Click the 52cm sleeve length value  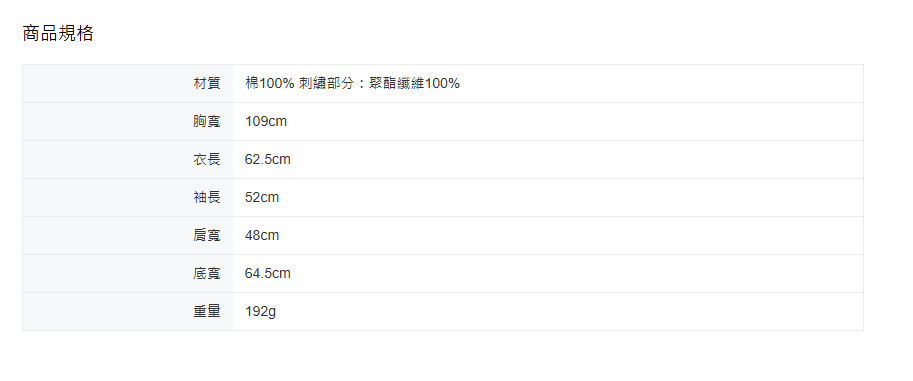(x=262, y=197)
